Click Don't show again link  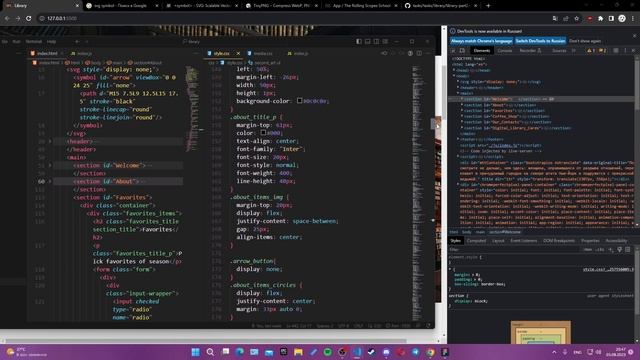point(584,41)
